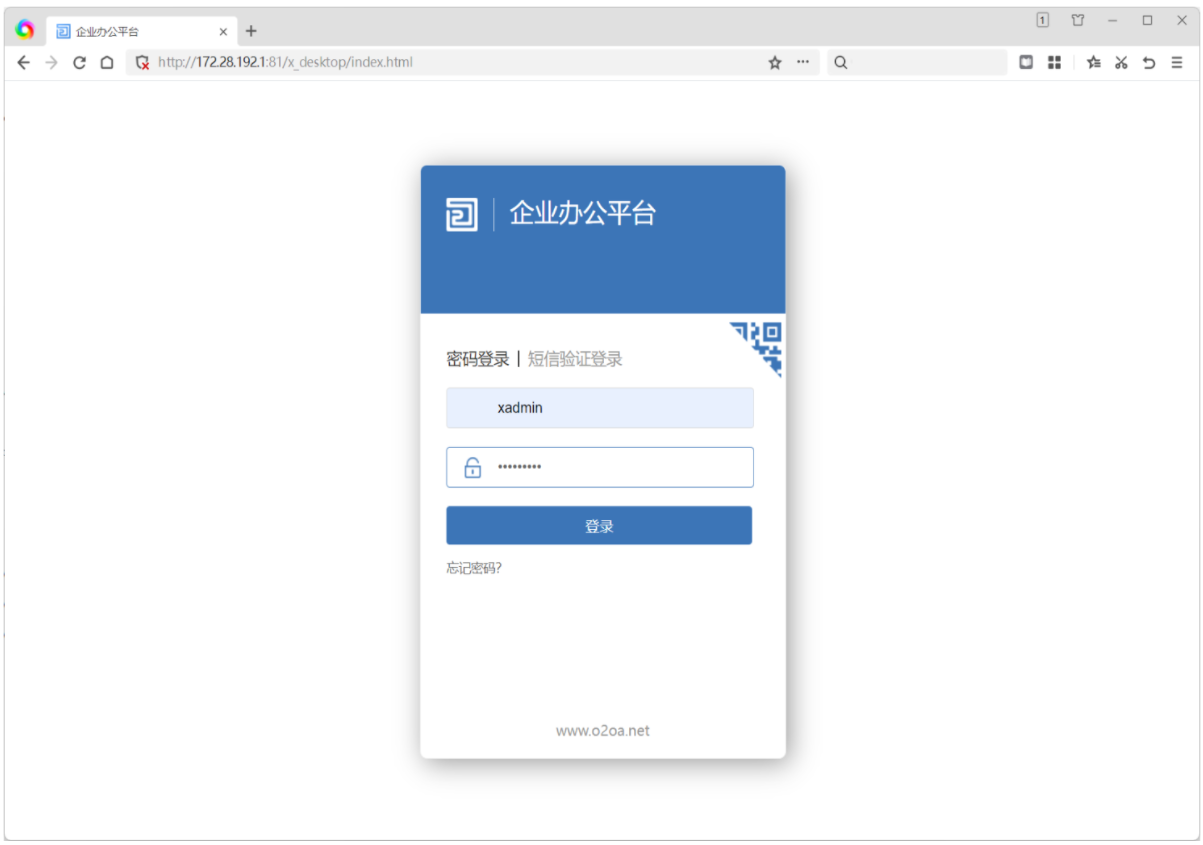
Task: Click the colorful browser logo icon
Action: point(25,30)
